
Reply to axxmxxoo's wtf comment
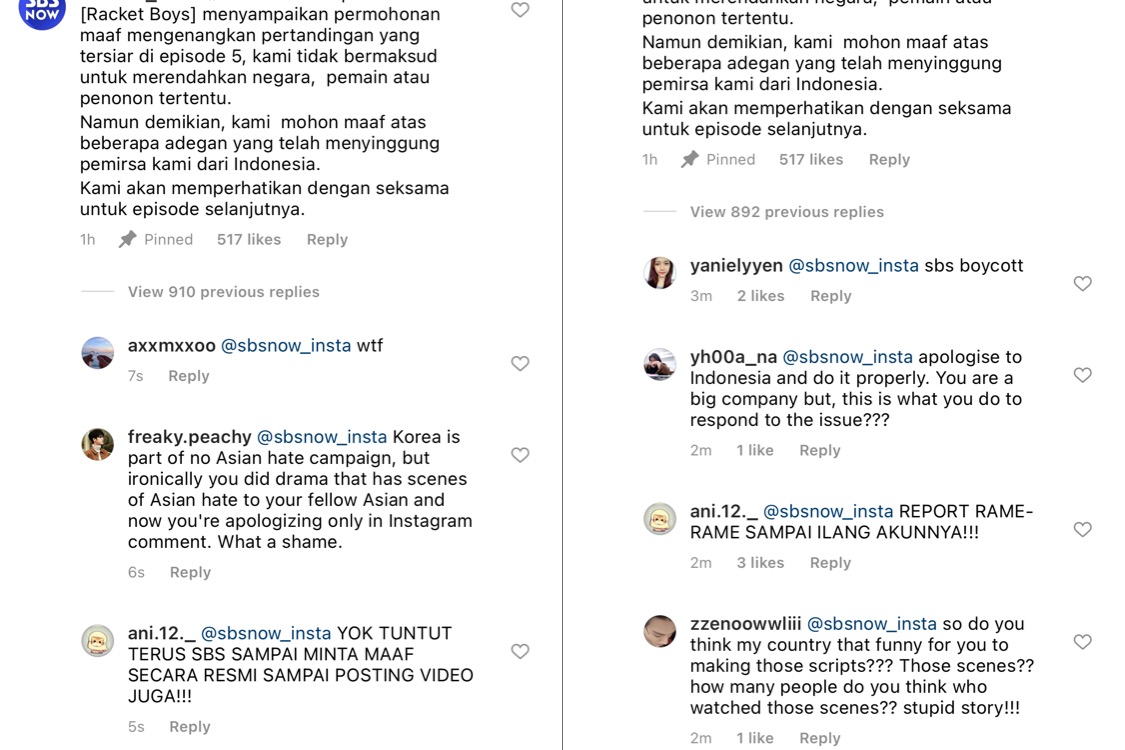(x=189, y=376)
